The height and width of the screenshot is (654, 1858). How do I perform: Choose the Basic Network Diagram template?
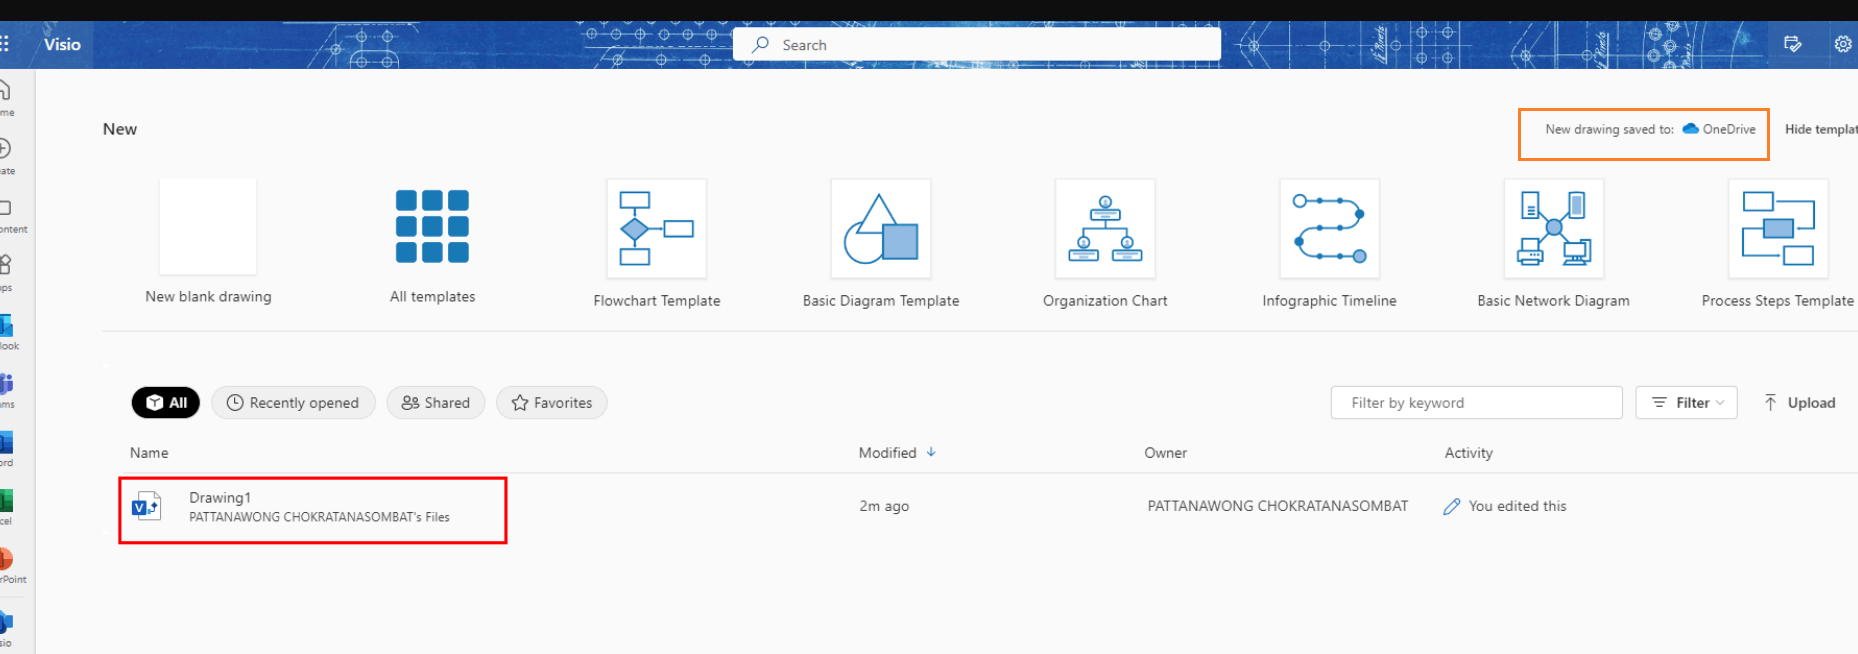coord(1554,228)
